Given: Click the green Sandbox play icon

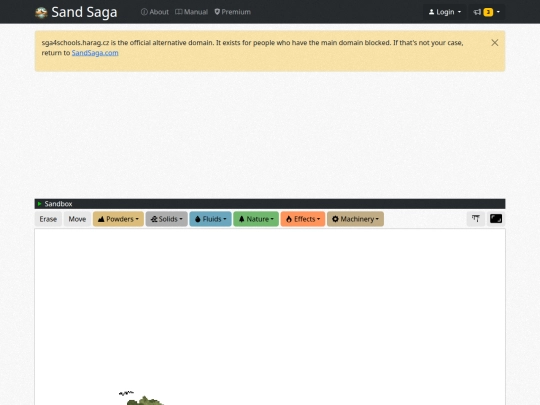Looking at the screenshot, I should click(40, 204).
